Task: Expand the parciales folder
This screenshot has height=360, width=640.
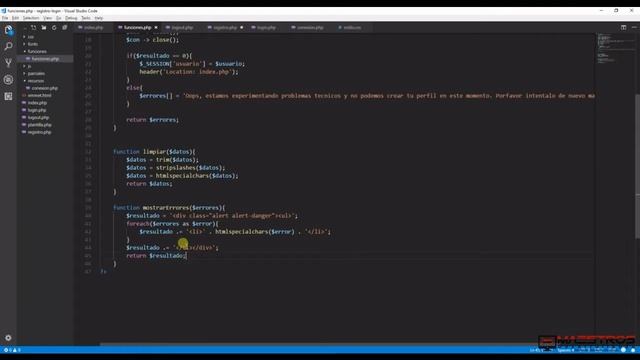Action: pos(36,73)
